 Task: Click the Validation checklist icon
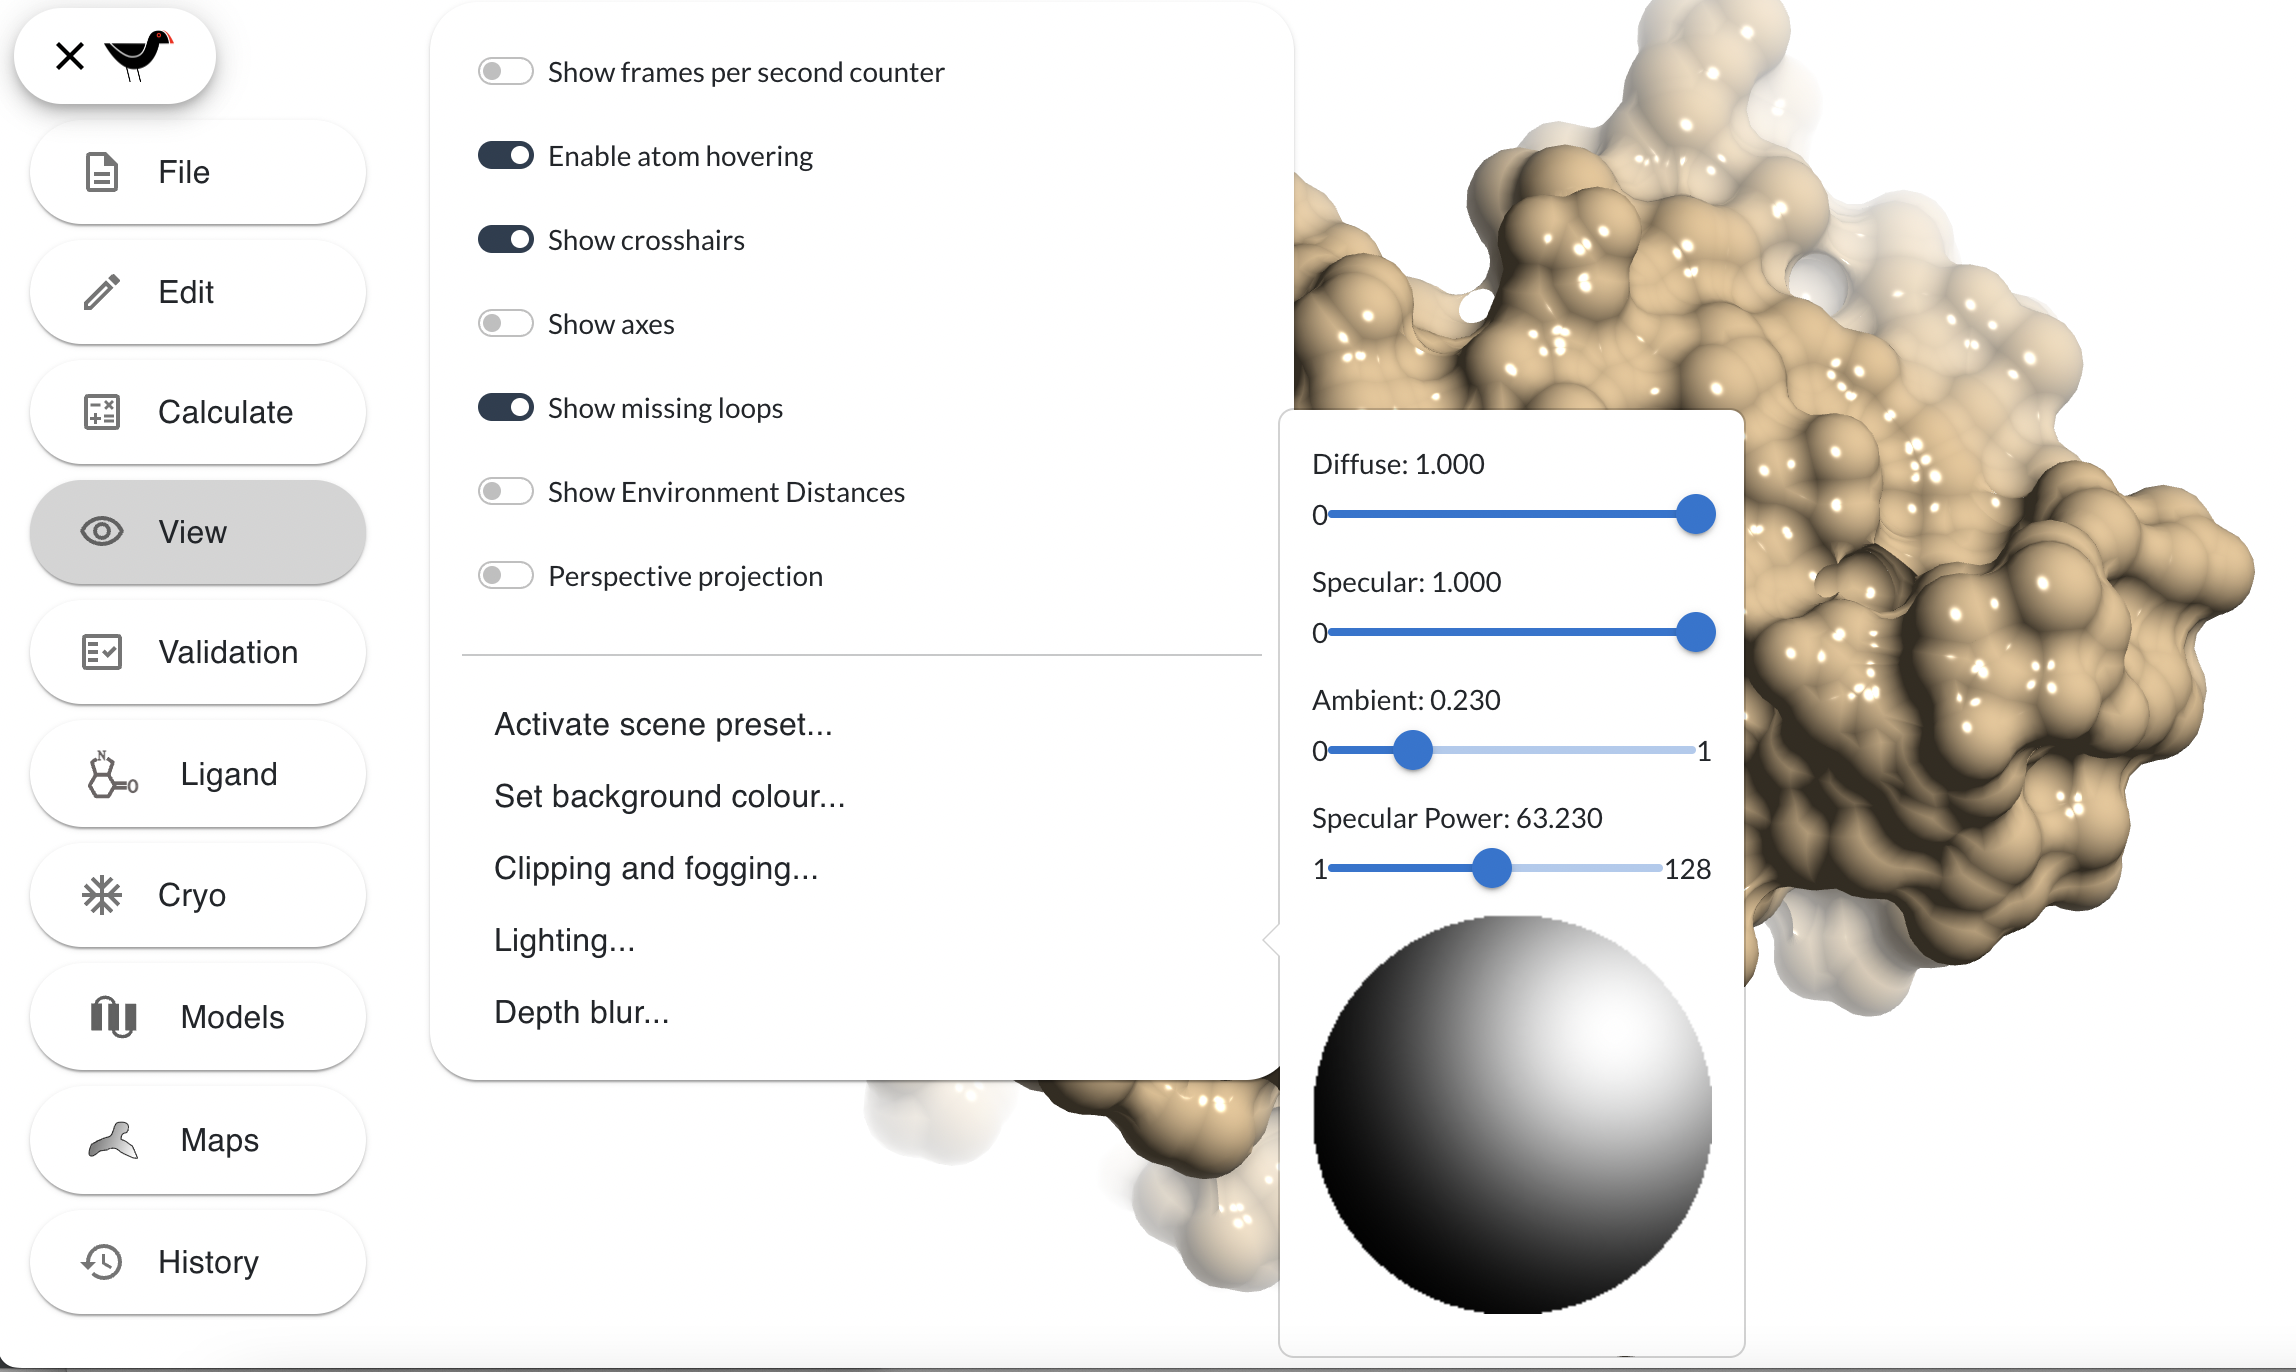pyautogui.click(x=101, y=652)
